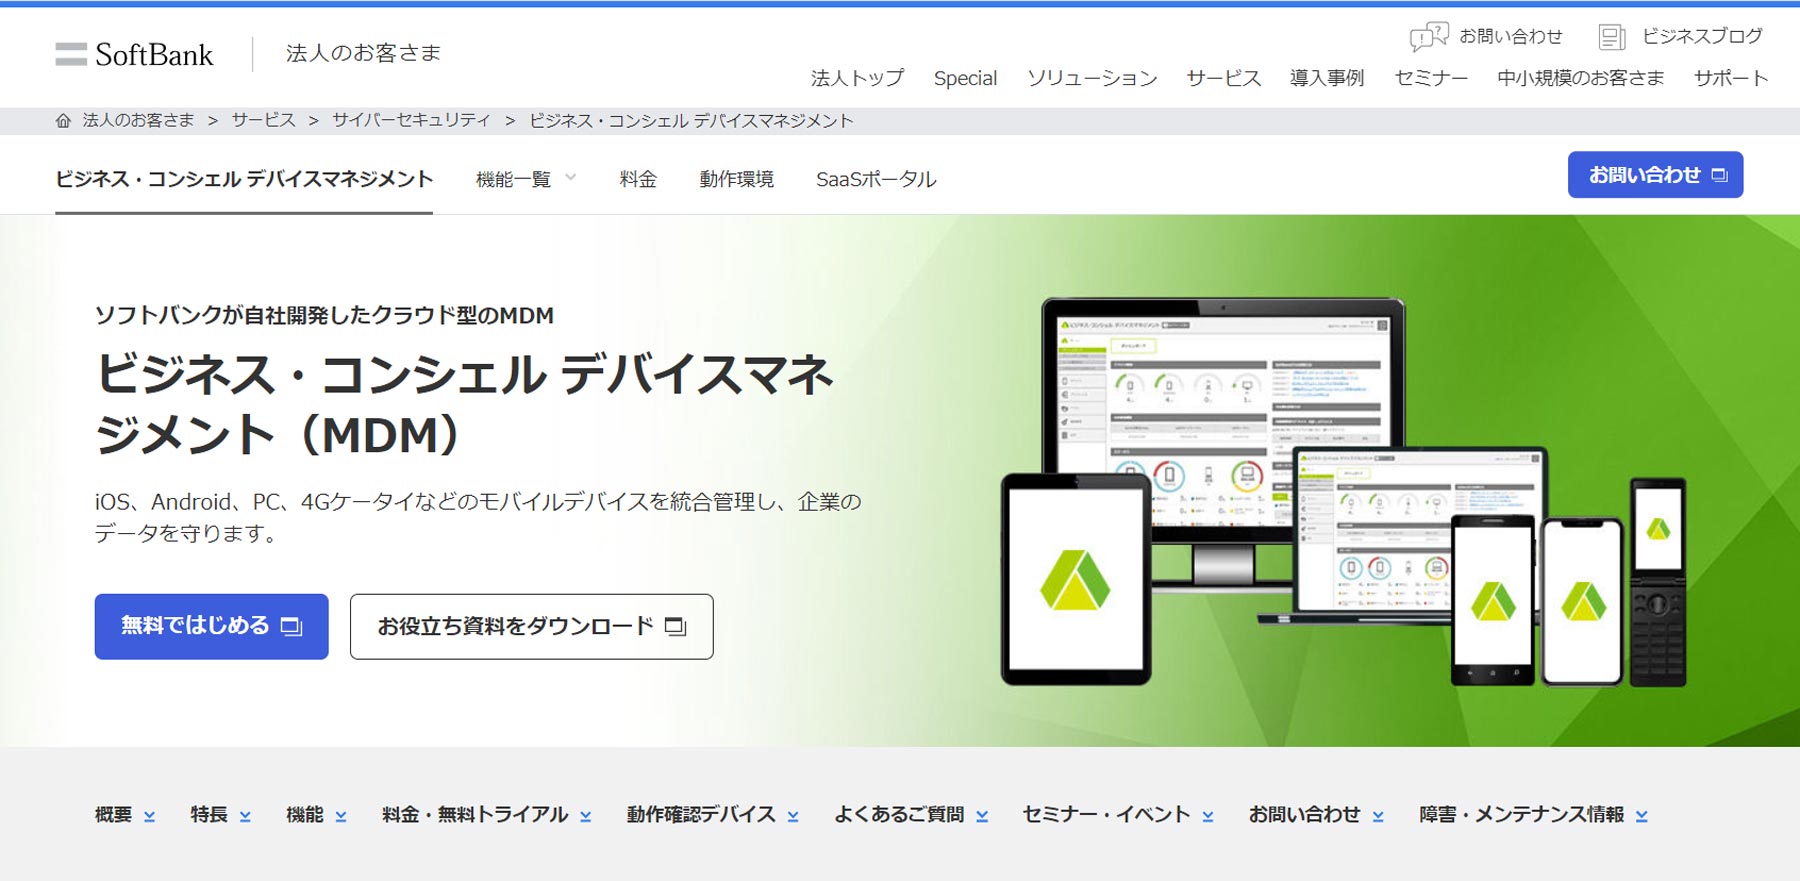
Task: Click サイバーセキュリティ breadcrumb link
Action: coord(411,120)
